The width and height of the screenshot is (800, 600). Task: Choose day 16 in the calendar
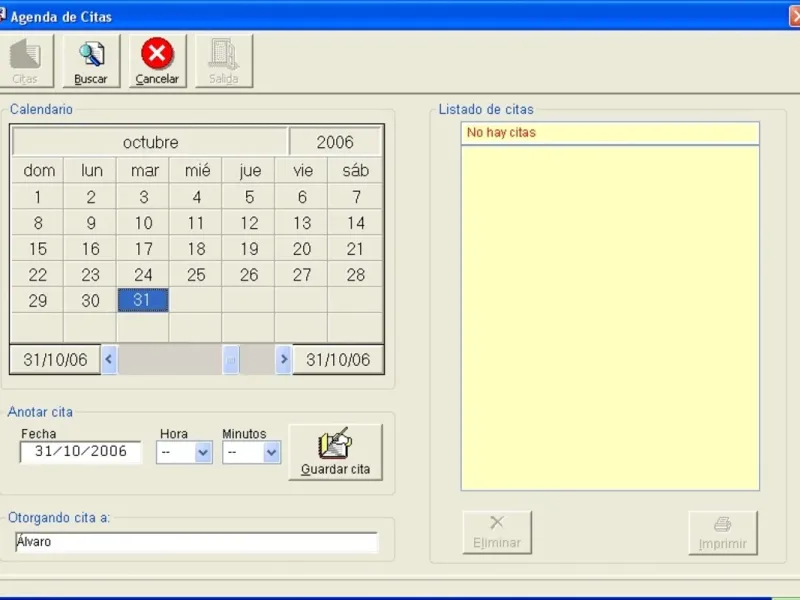point(90,248)
